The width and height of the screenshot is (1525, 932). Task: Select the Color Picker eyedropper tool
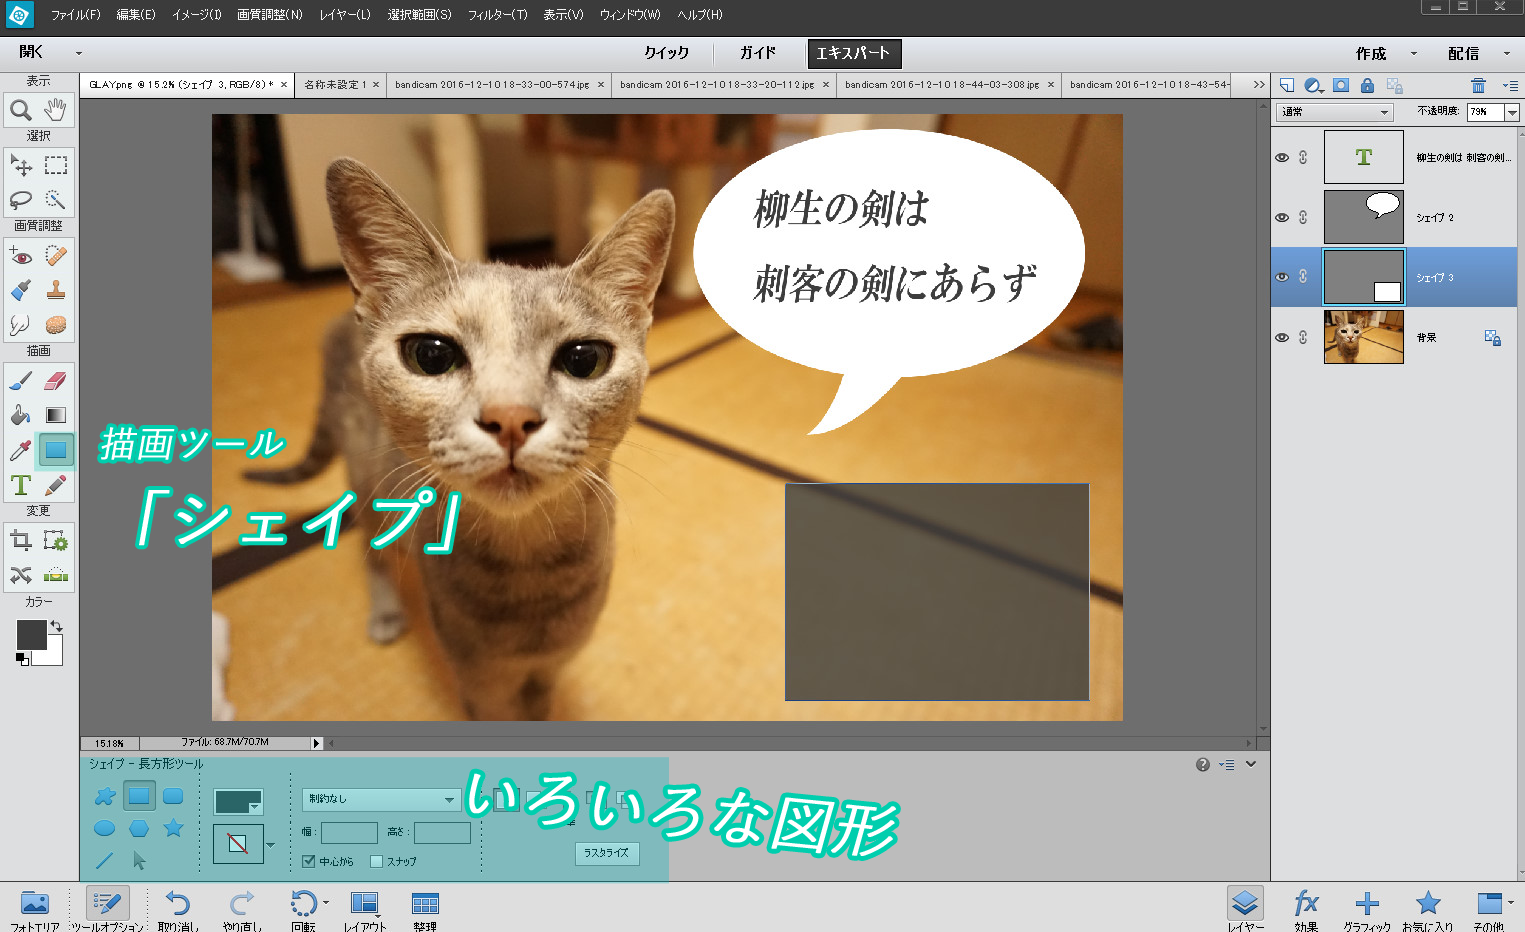click(x=20, y=450)
